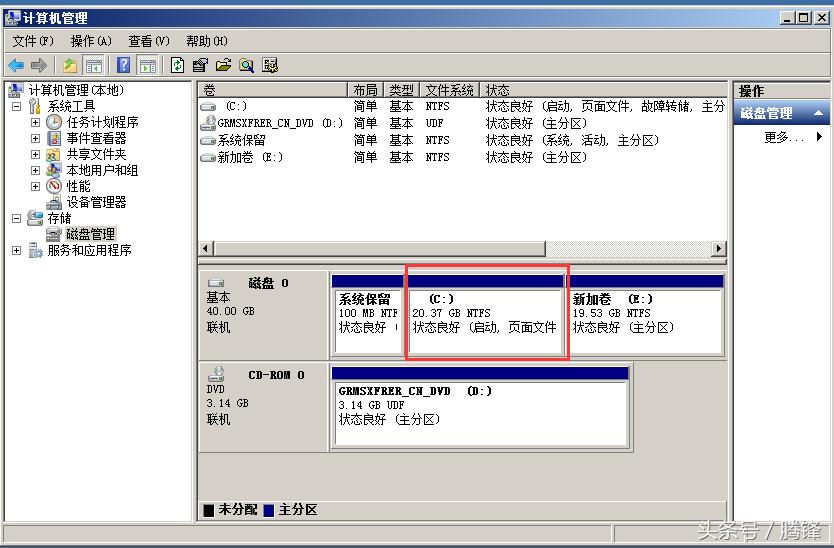Click the Properties toolbar icon
The height and width of the screenshot is (548, 834).
[x=200, y=65]
